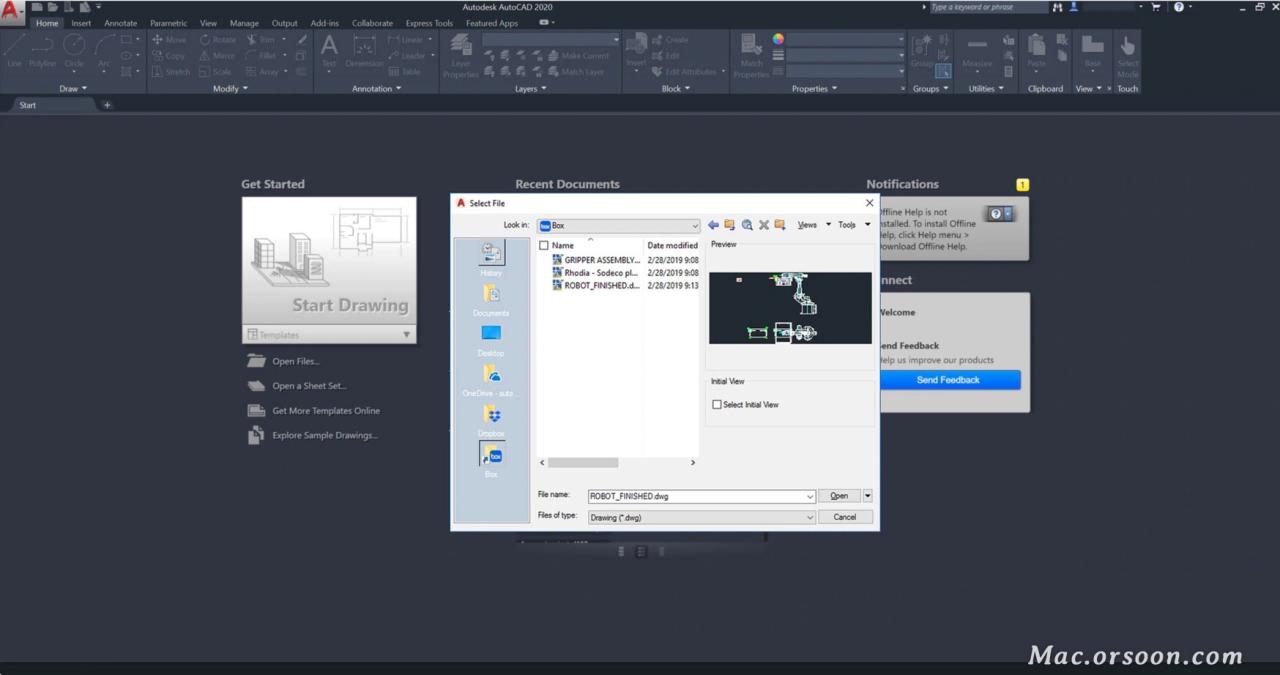The image size is (1280, 675).
Task: Open the Files of type dropdown
Action: (x=810, y=517)
